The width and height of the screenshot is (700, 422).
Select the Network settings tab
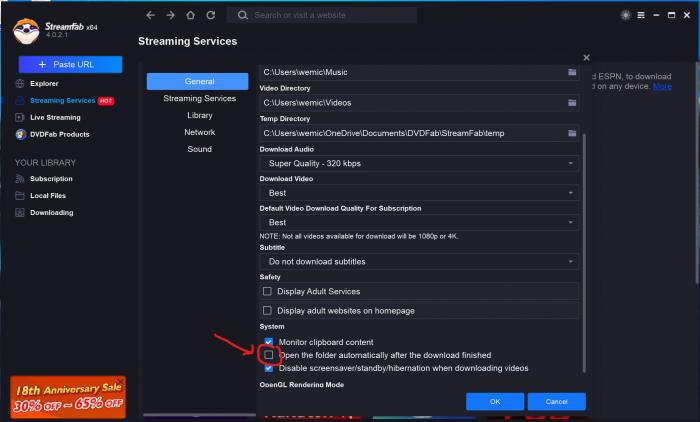(x=200, y=132)
